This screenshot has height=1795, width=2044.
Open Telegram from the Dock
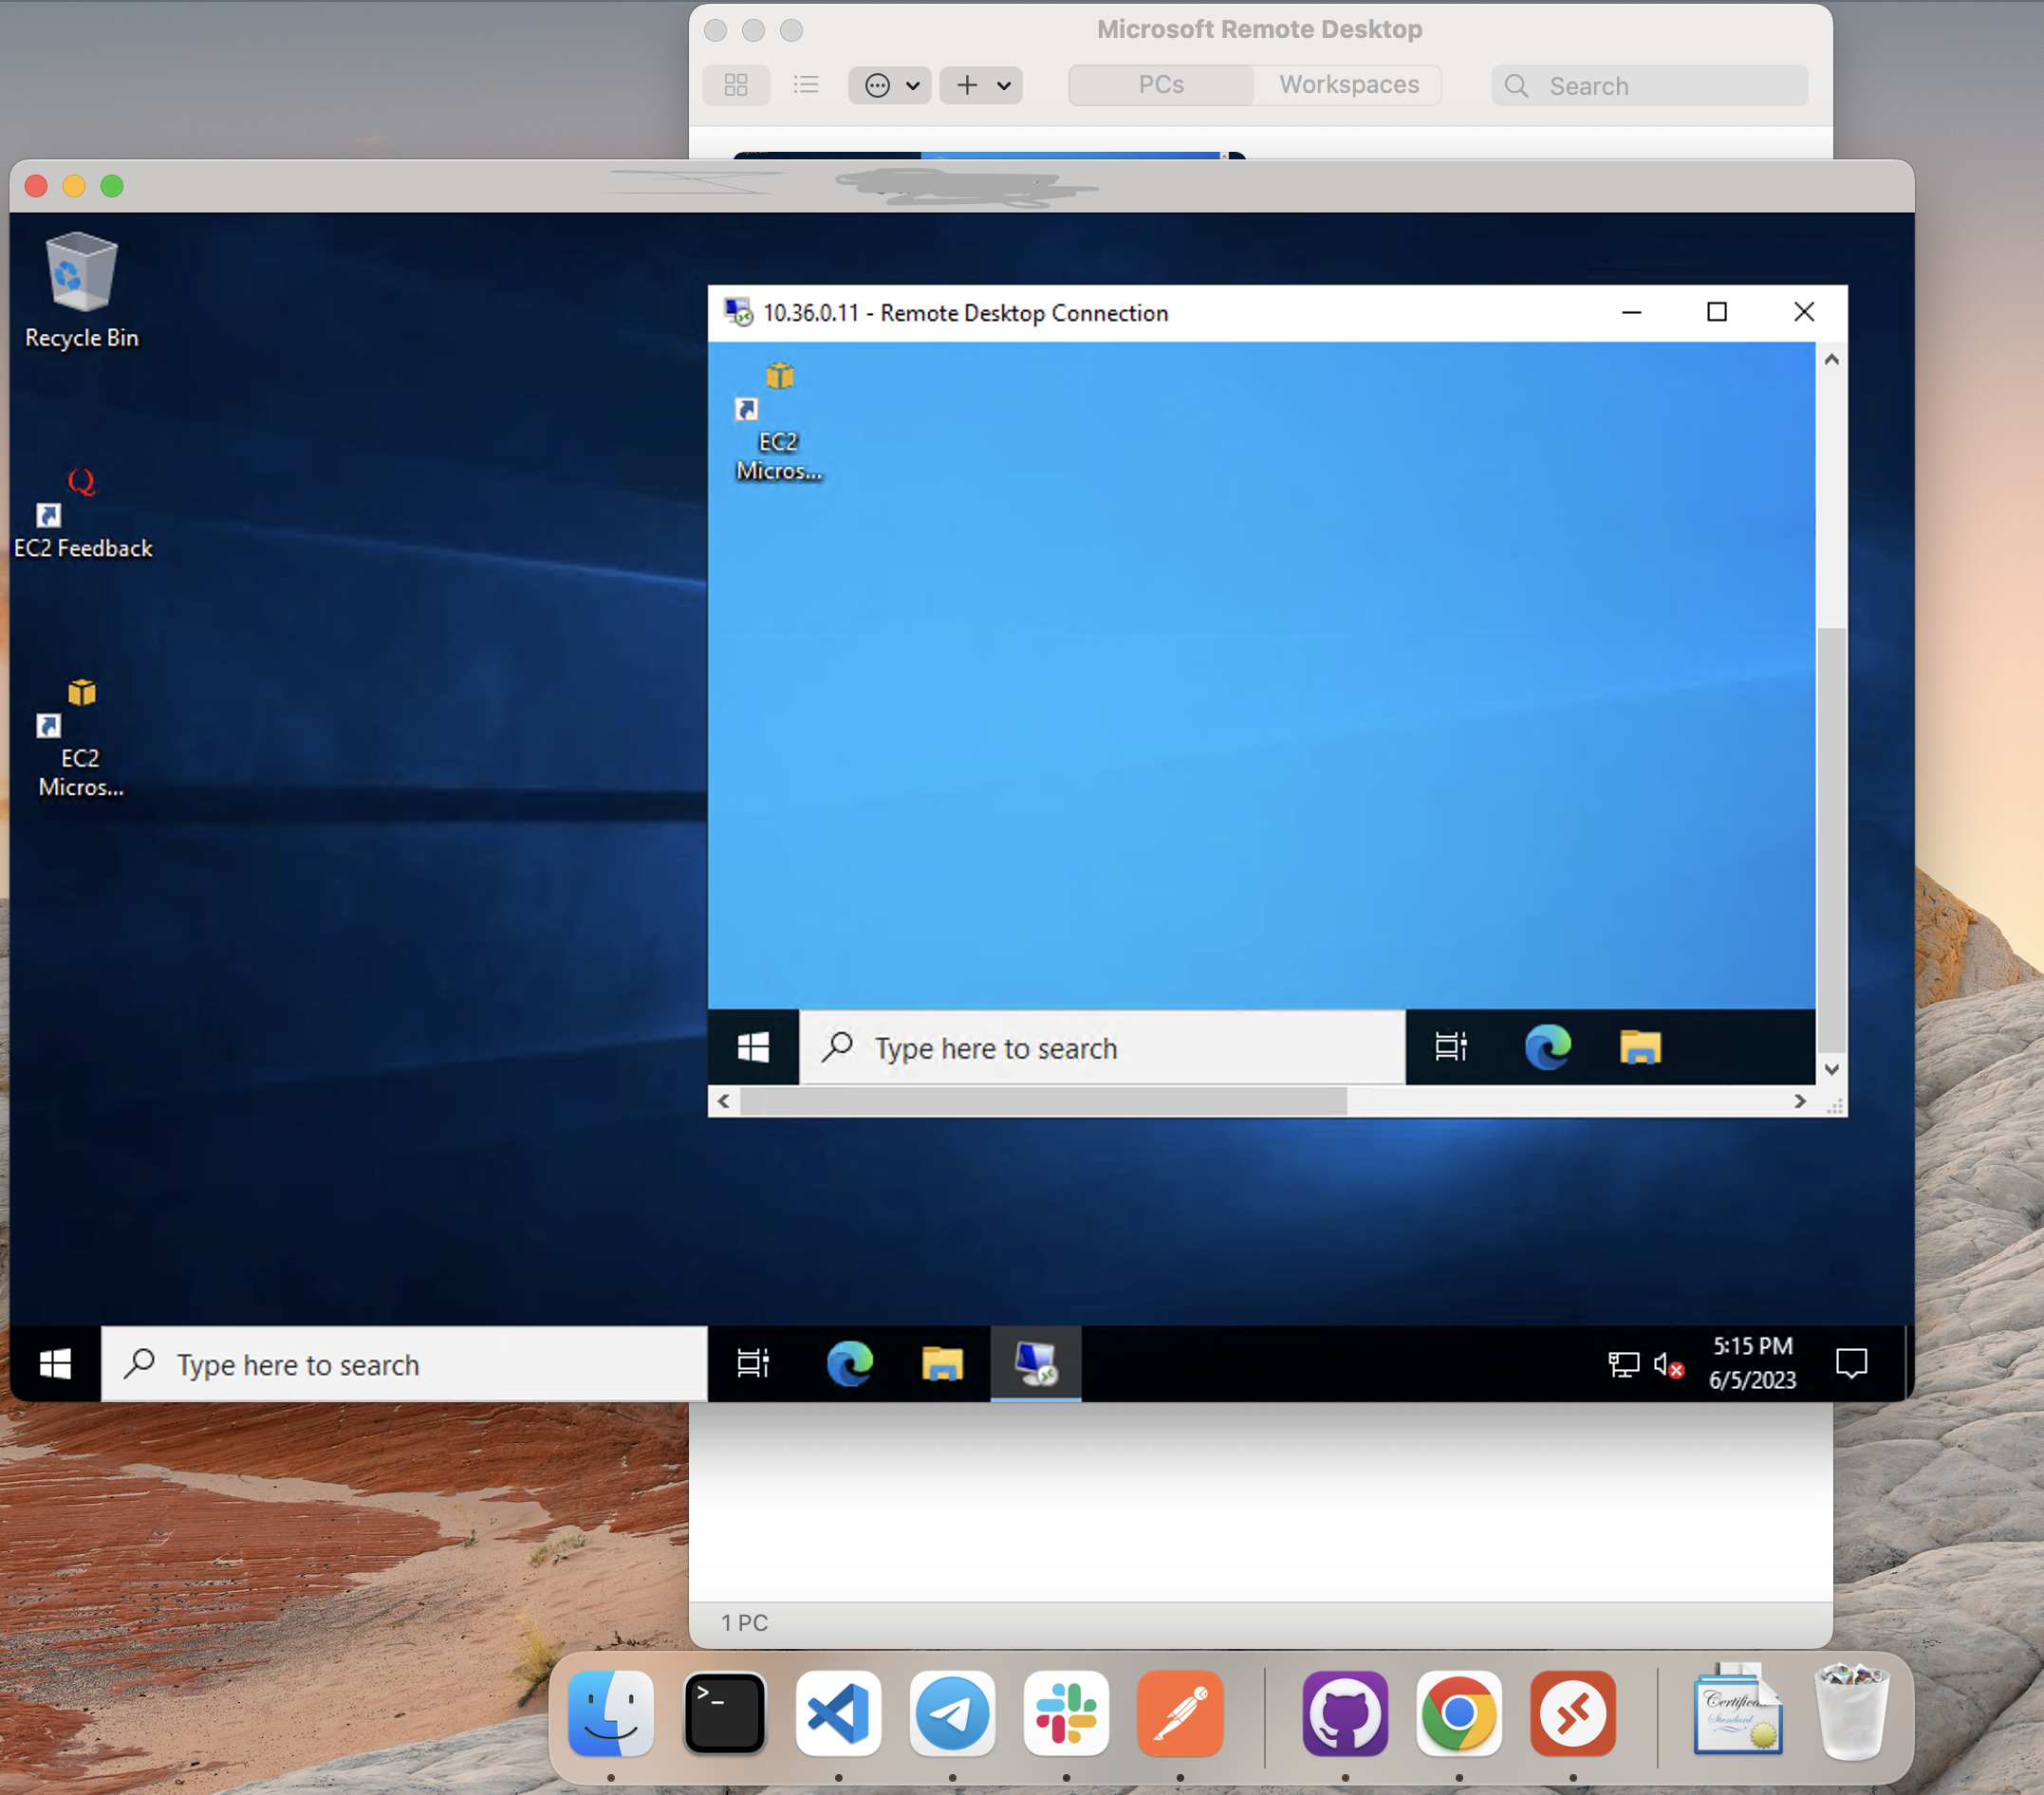(952, 1713)
